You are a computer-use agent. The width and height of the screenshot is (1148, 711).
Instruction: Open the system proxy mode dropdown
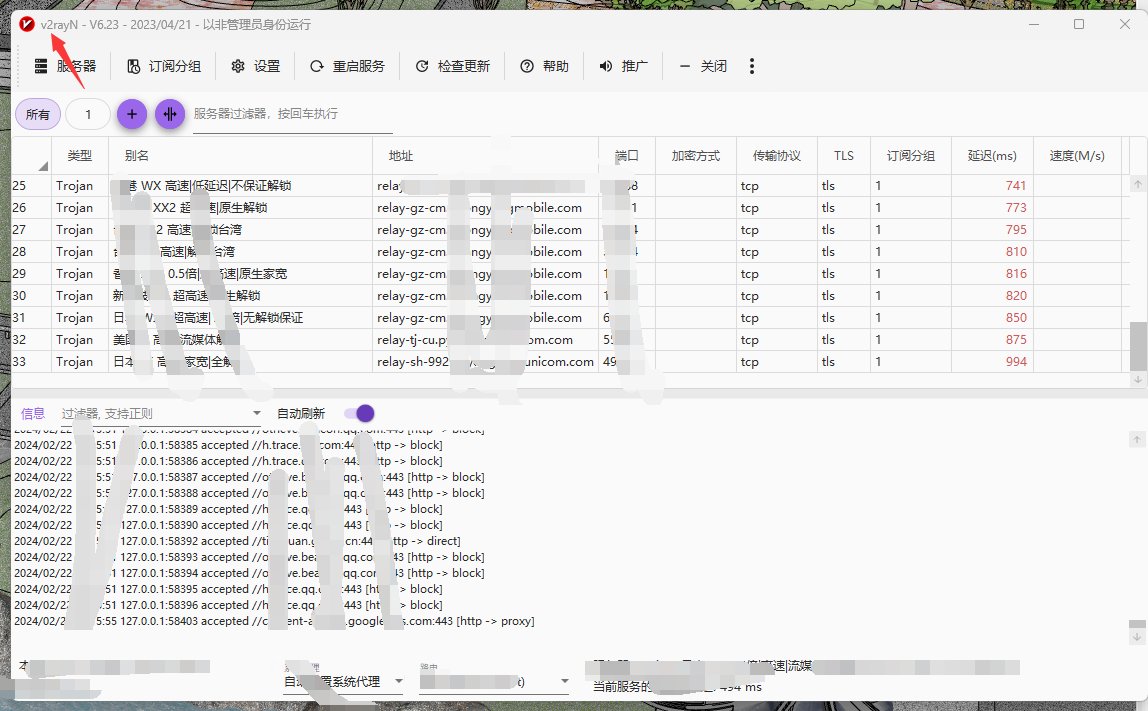pyautogui.click(x=343, y=682)
